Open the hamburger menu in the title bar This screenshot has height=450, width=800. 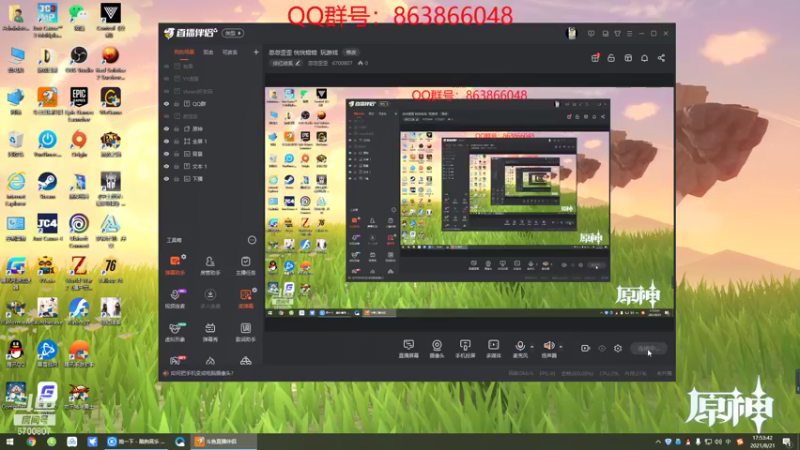tap(630, 34)
